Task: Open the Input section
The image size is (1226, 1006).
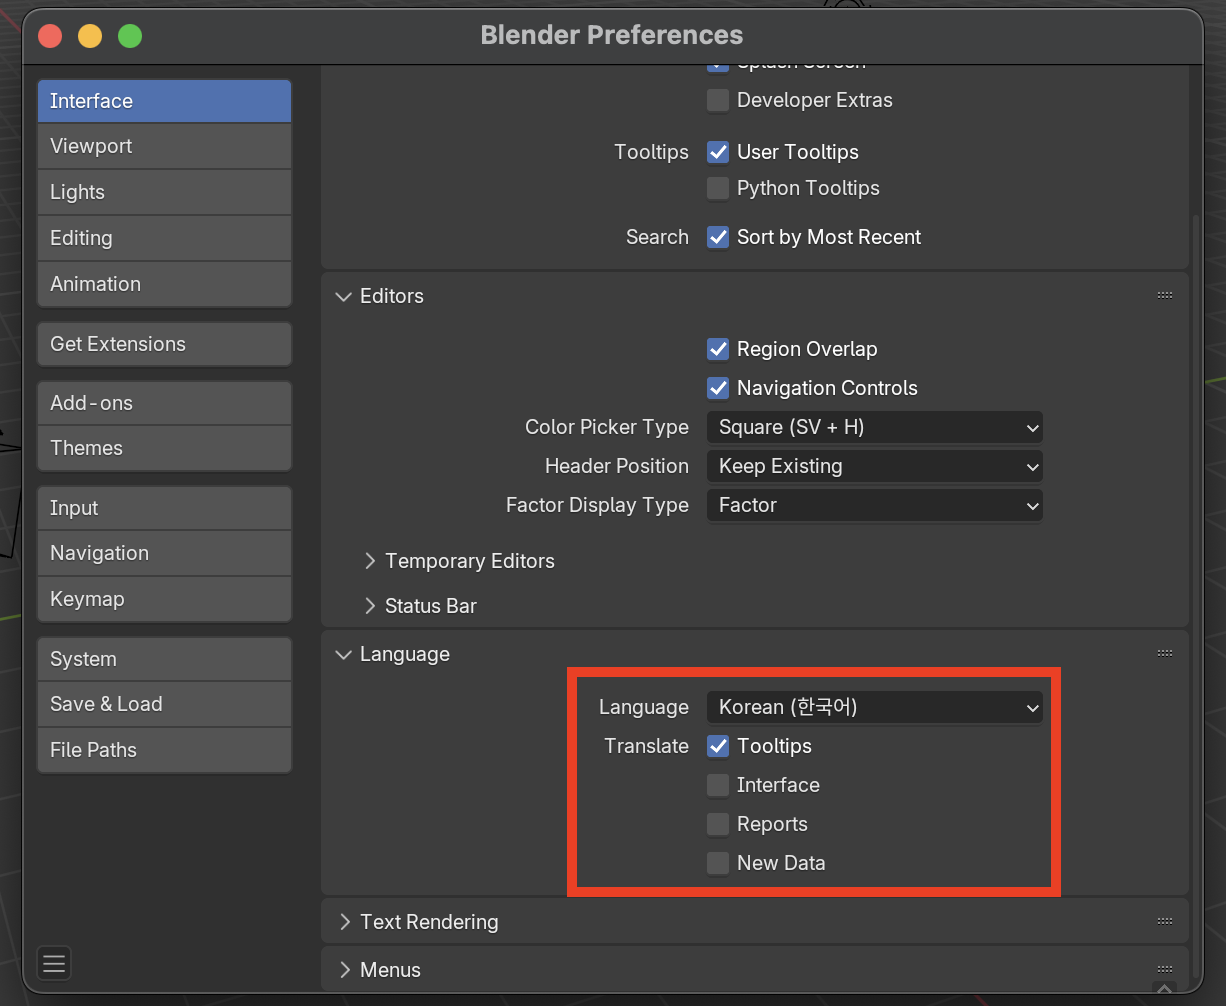Action: 165,508
